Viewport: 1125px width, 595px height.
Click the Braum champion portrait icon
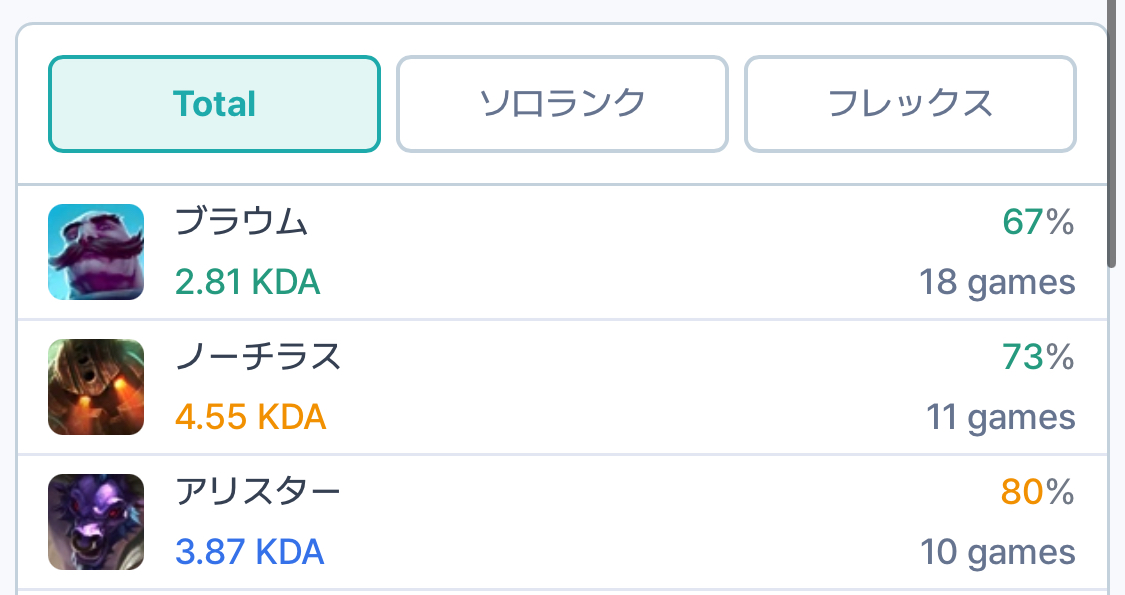coord(96,252)
